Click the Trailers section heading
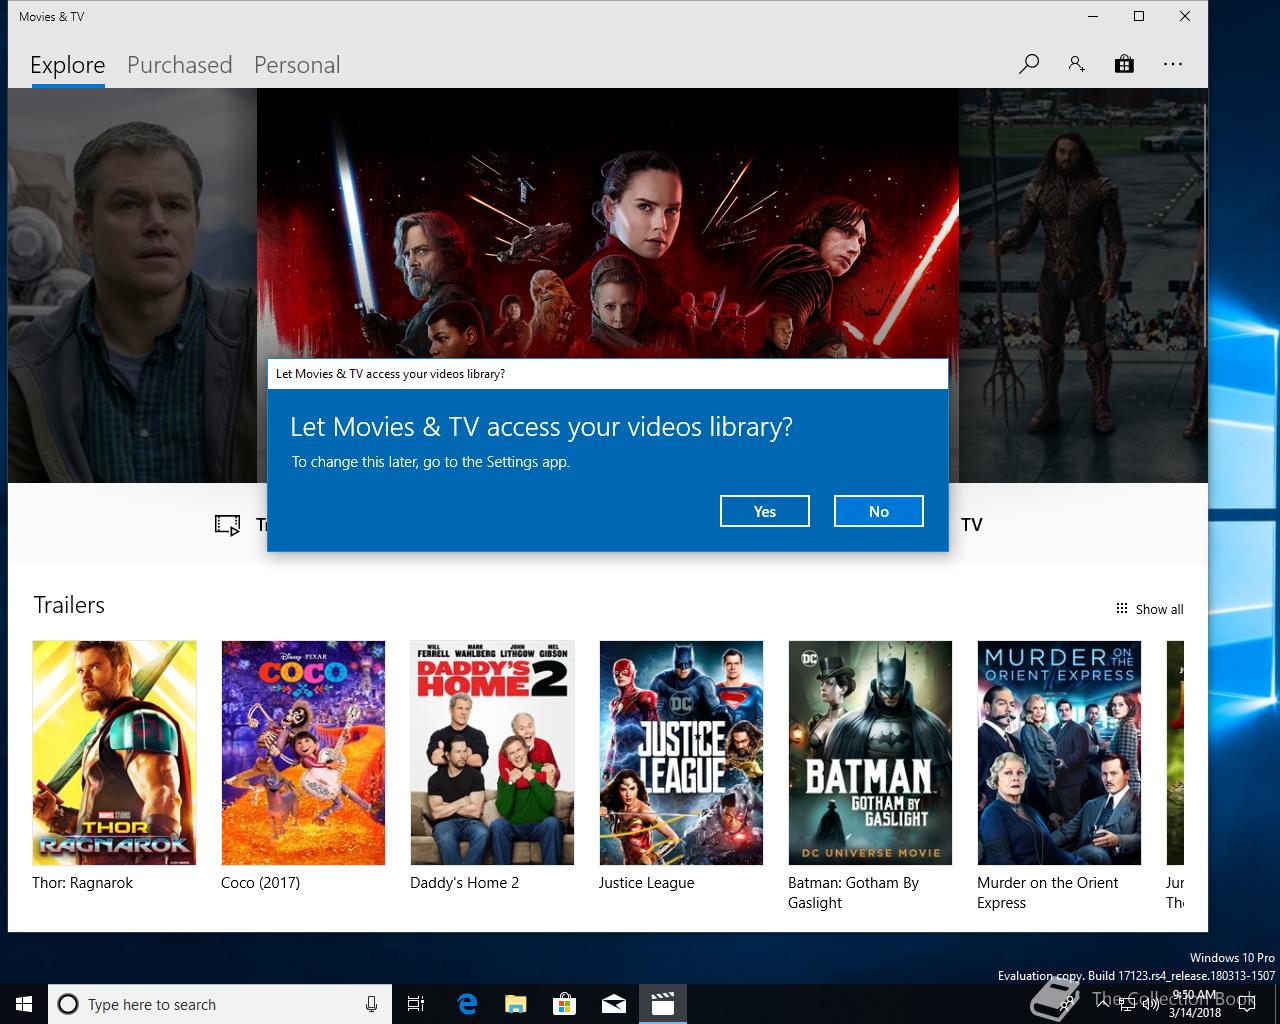 coord(69,605)
